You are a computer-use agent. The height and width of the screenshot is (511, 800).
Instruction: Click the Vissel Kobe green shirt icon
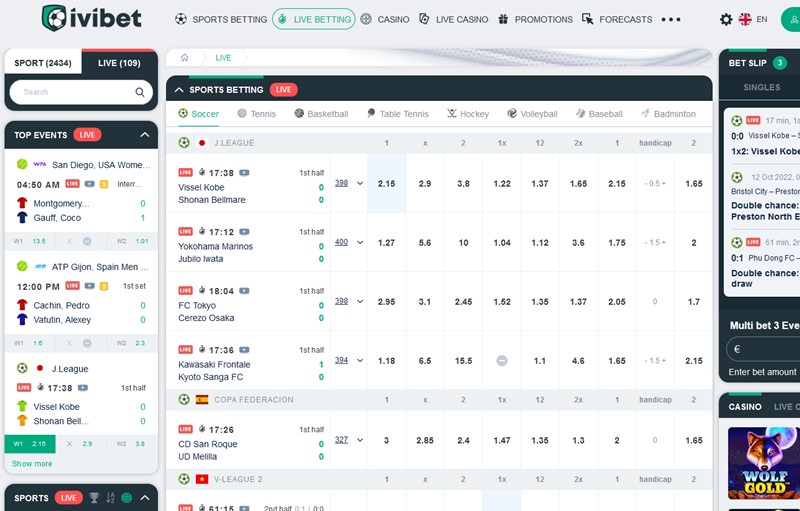pos(22,406)
